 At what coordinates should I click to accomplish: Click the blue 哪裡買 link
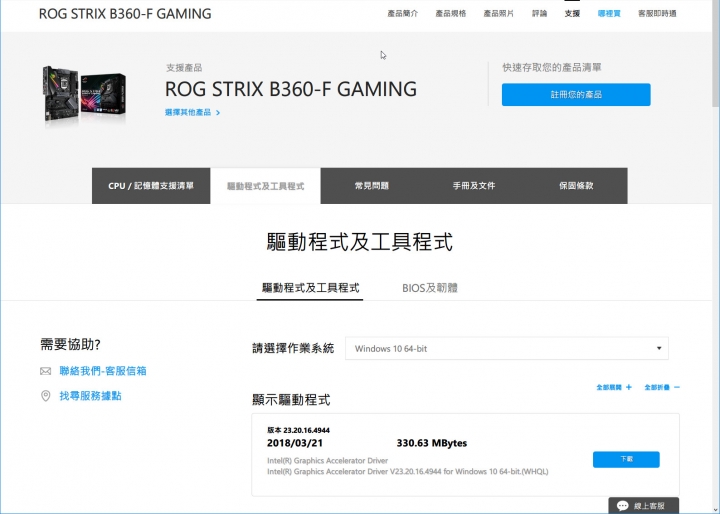(x=609, y=13)
